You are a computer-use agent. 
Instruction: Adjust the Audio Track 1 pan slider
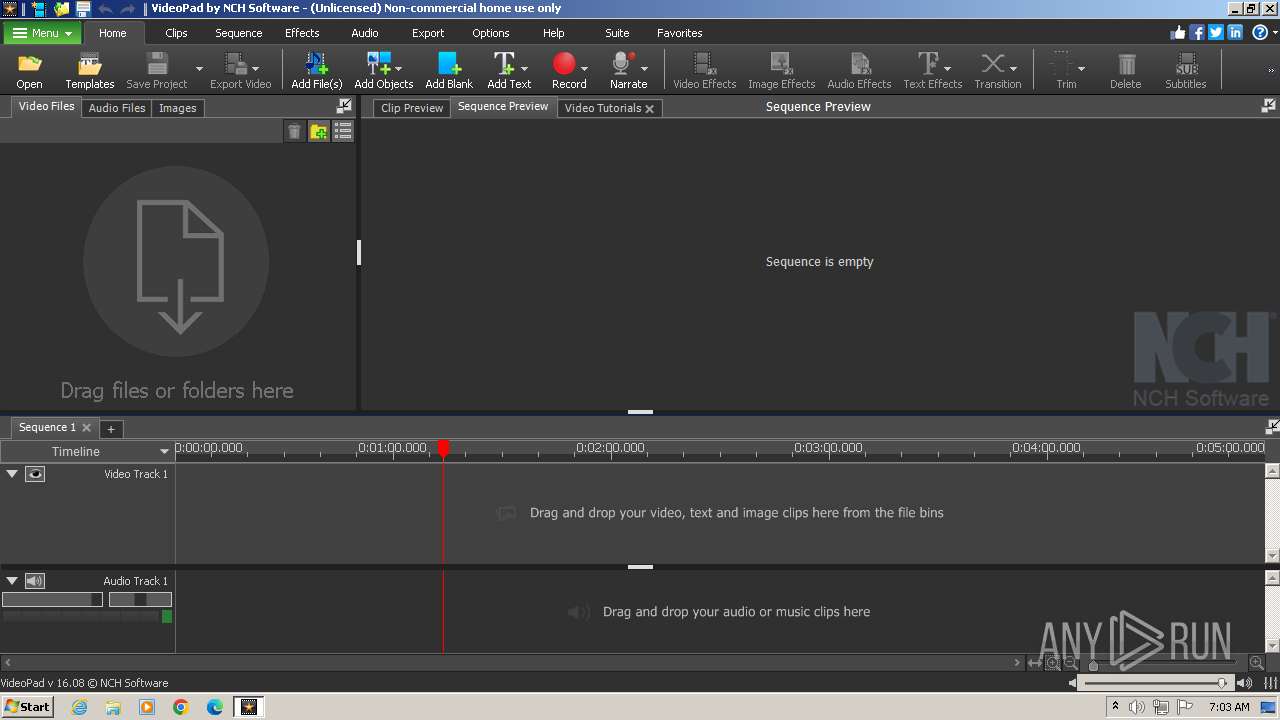tap(140, 600)
